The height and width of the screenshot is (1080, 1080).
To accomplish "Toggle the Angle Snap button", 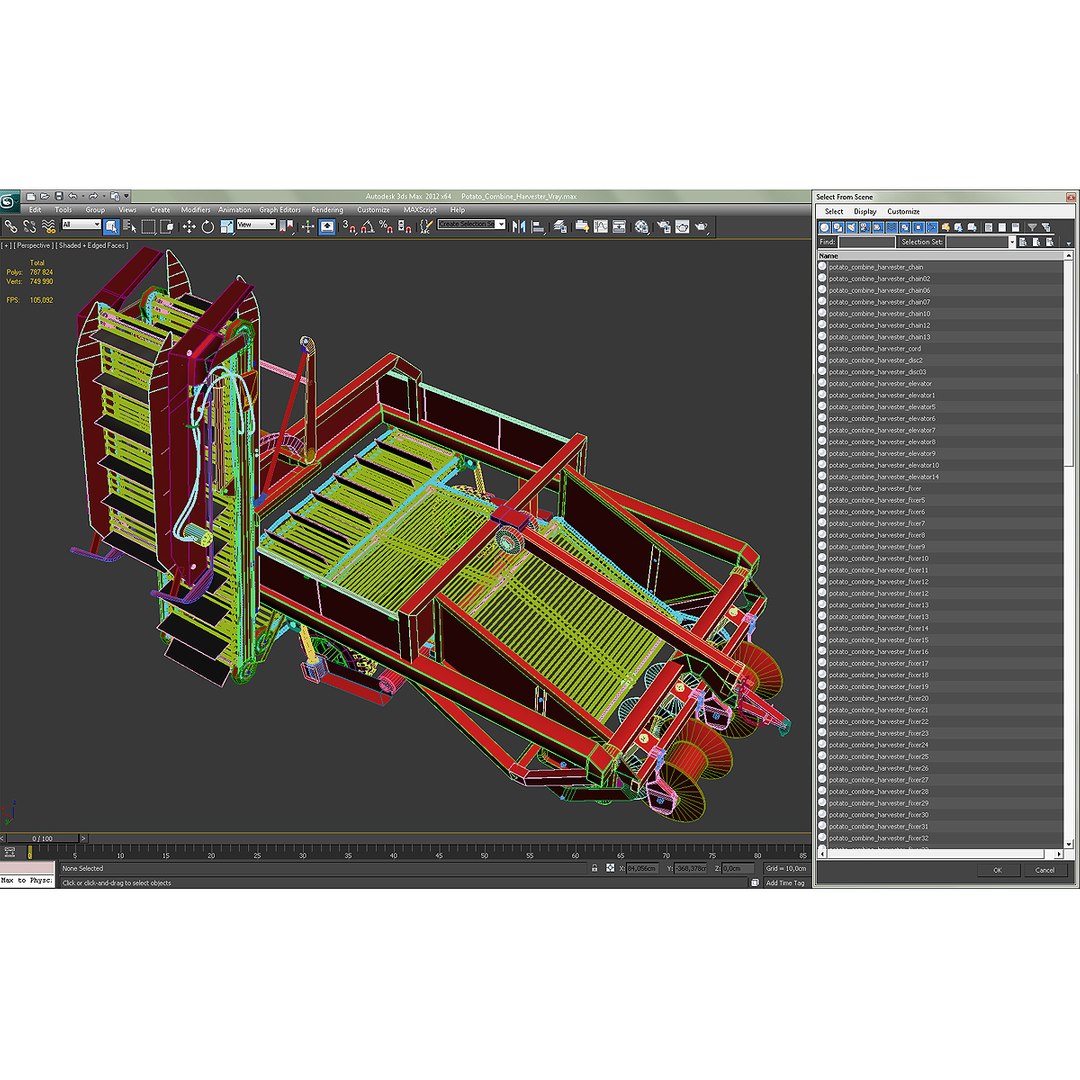I will pyautogui.click(x=368, y=226).
